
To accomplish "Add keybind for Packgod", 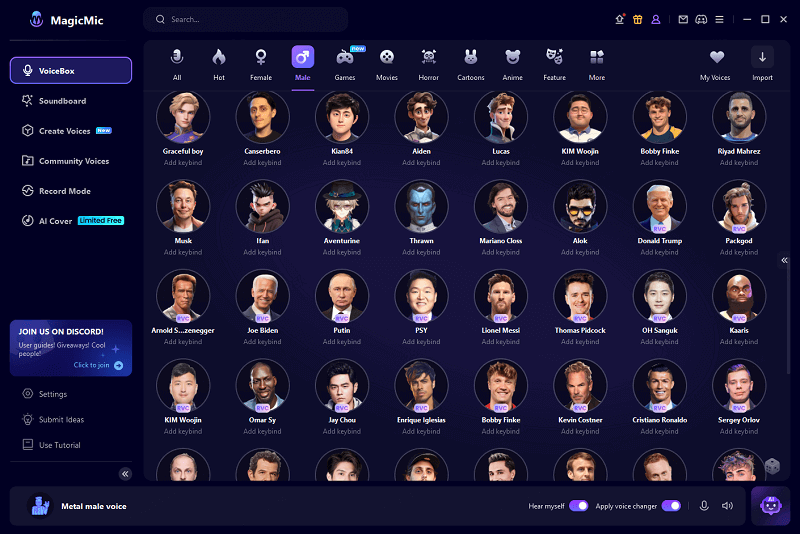I will click(739, 252).
